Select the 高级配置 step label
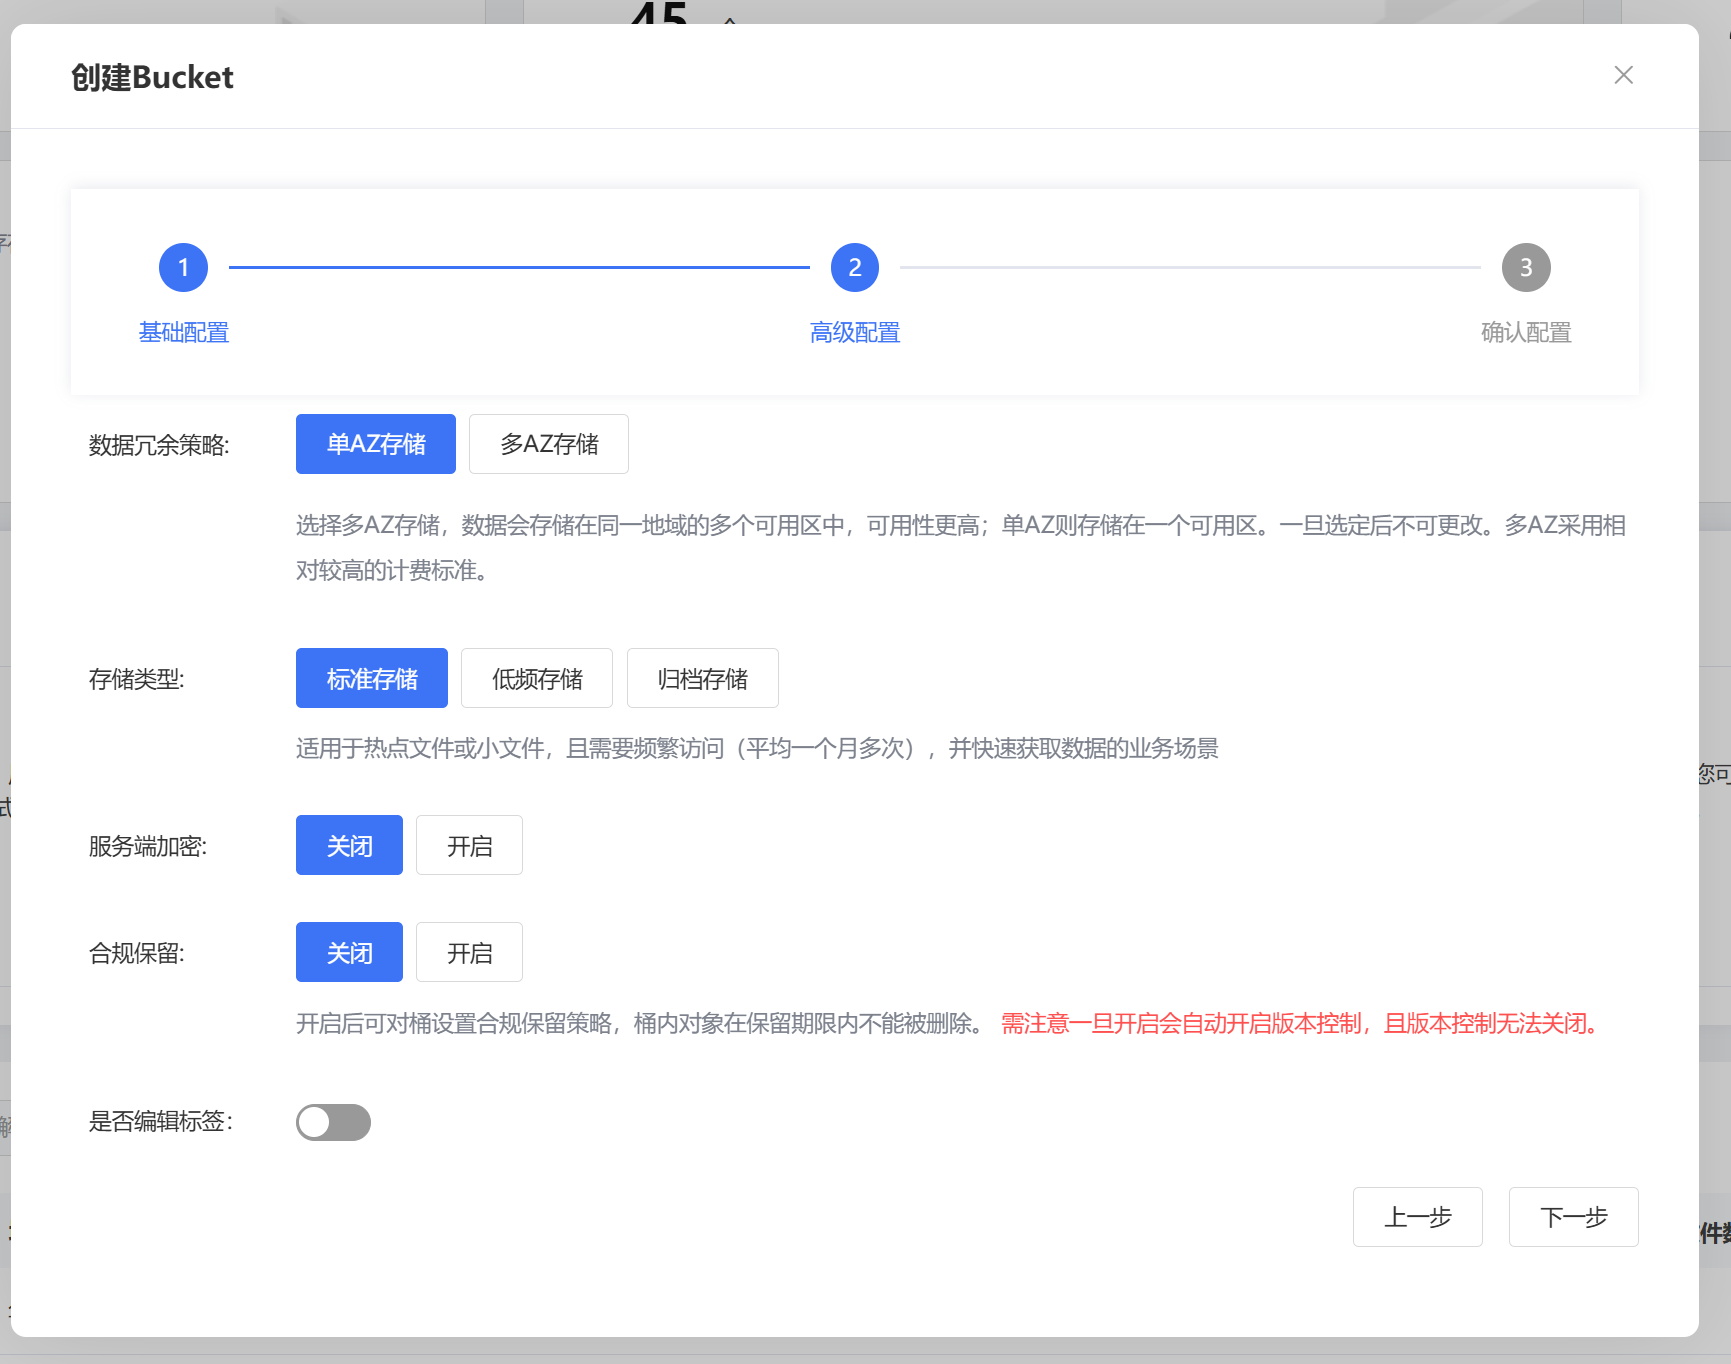Viewport: 1731px width, 1364px height. [x=854, y=333]
